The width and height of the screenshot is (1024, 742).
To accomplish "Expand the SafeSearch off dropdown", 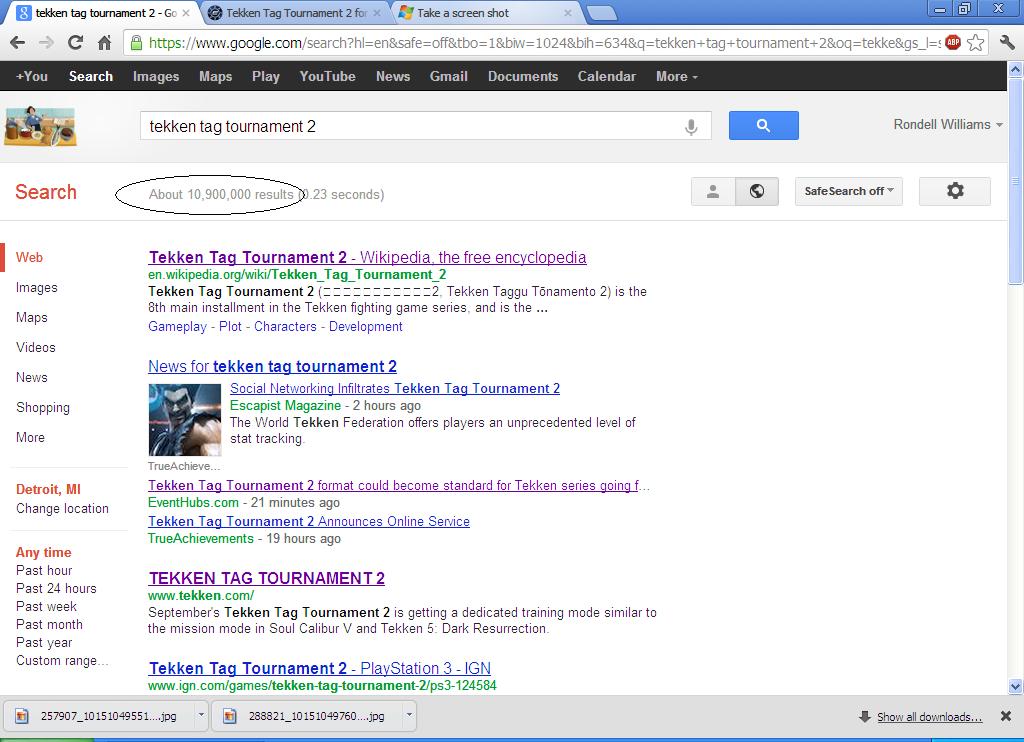I will pyautogui.click(x=848, y=191).
